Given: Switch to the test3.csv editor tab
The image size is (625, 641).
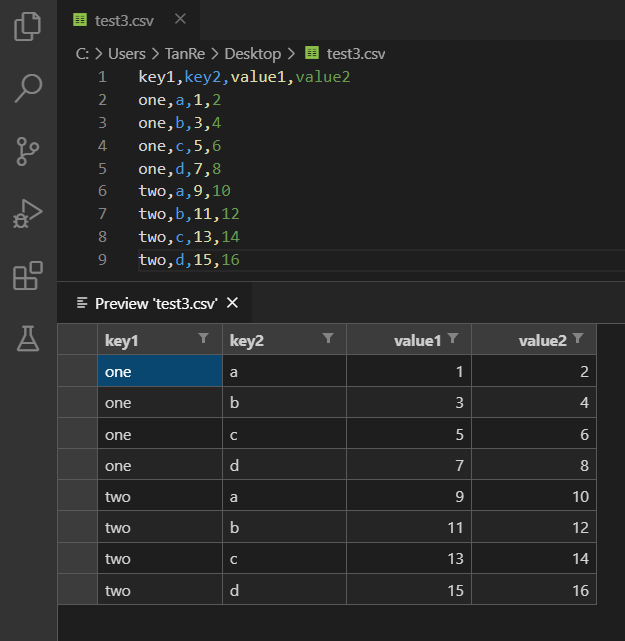Looking at the screenshot, I should tap(128, 20).
